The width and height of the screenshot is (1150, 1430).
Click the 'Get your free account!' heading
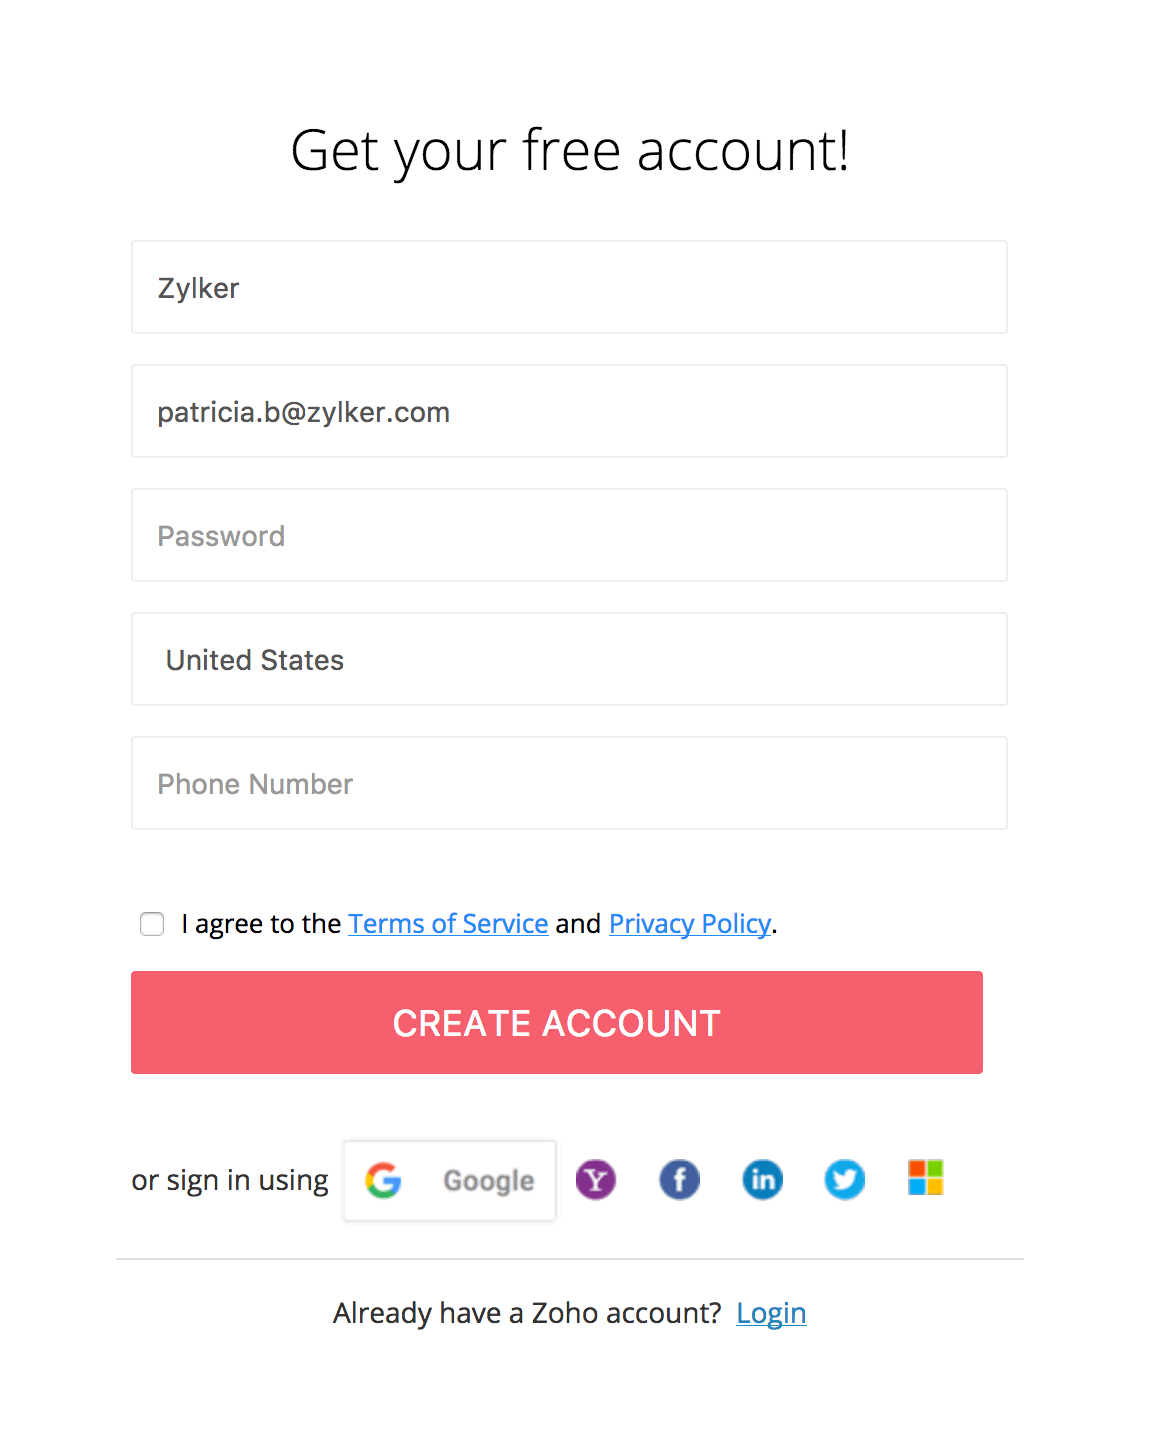click(x=569, y=151)
